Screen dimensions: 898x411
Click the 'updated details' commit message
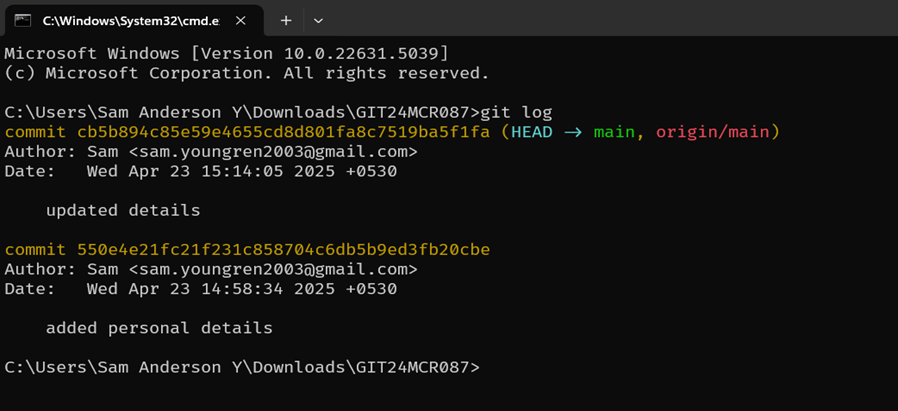123,211
